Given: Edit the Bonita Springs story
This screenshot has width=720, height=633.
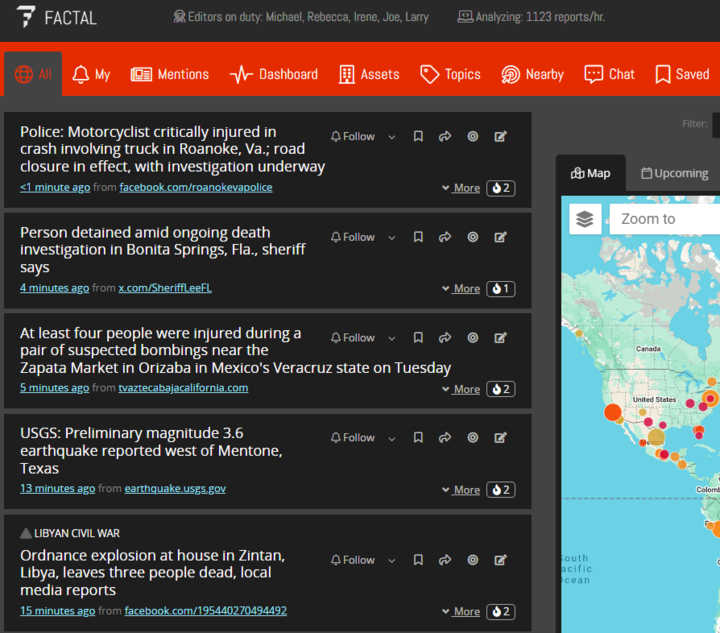Looking at the screenshot, I should 500,237.
